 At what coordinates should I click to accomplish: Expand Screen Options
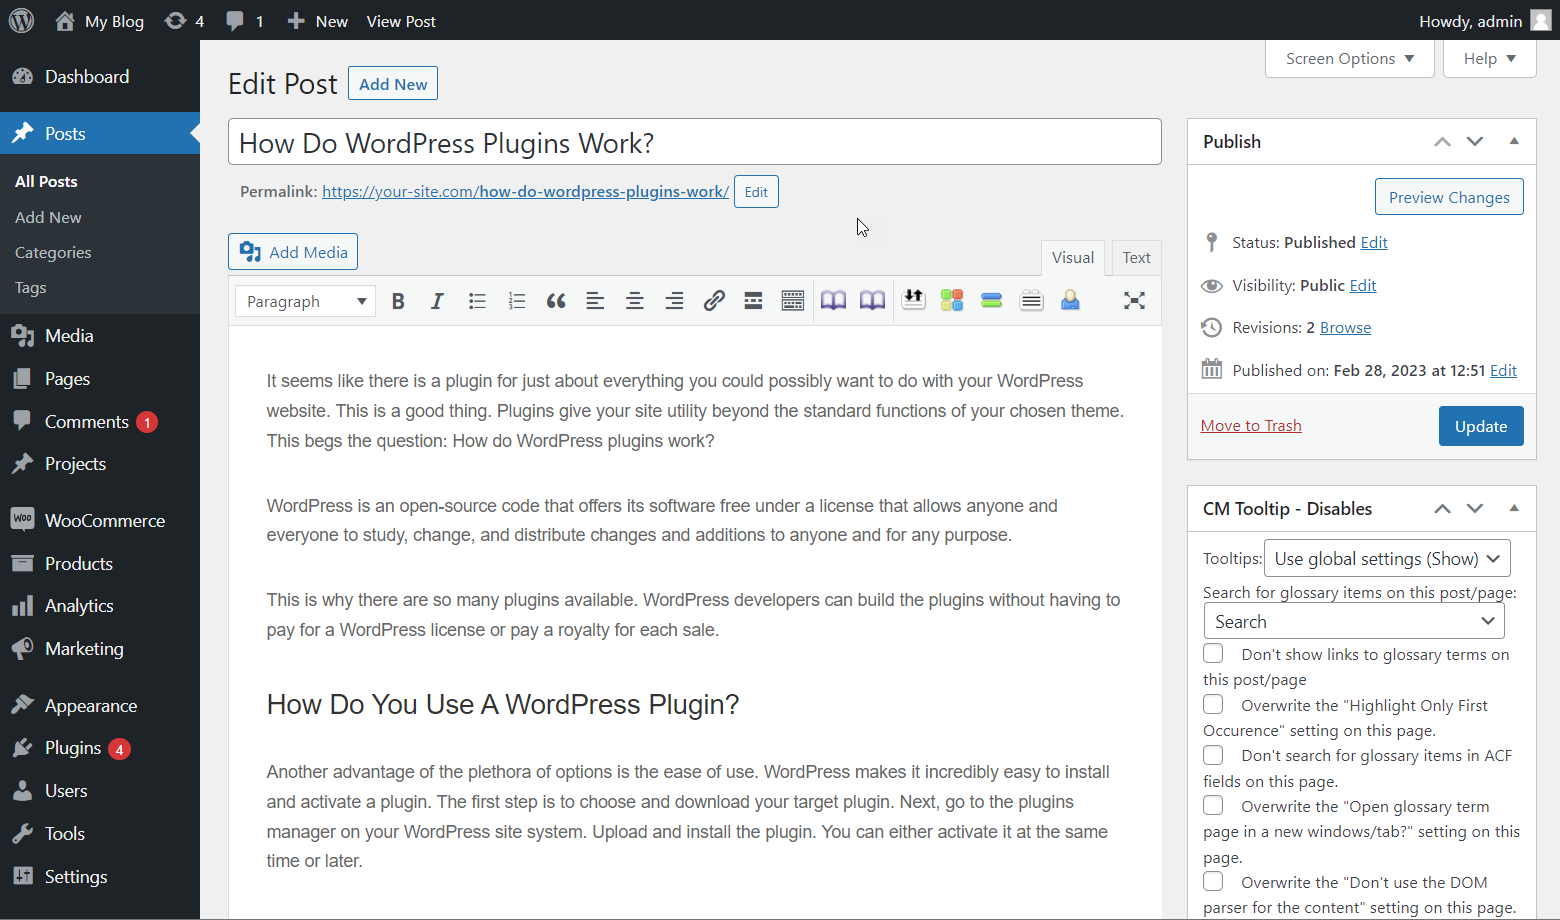coord(1350,59)
